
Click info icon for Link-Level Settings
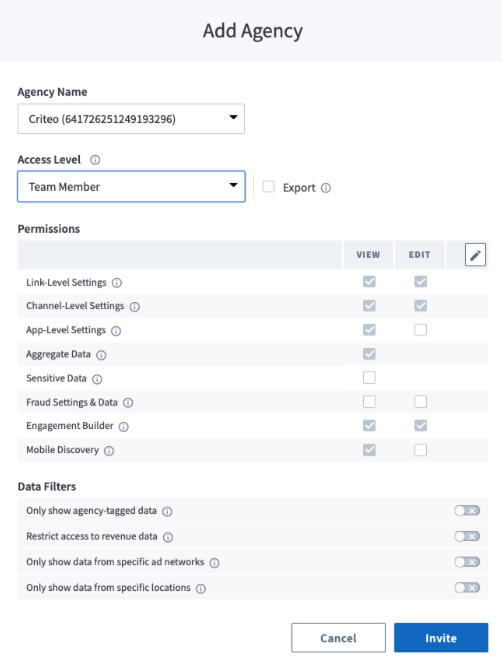point(117,283)
